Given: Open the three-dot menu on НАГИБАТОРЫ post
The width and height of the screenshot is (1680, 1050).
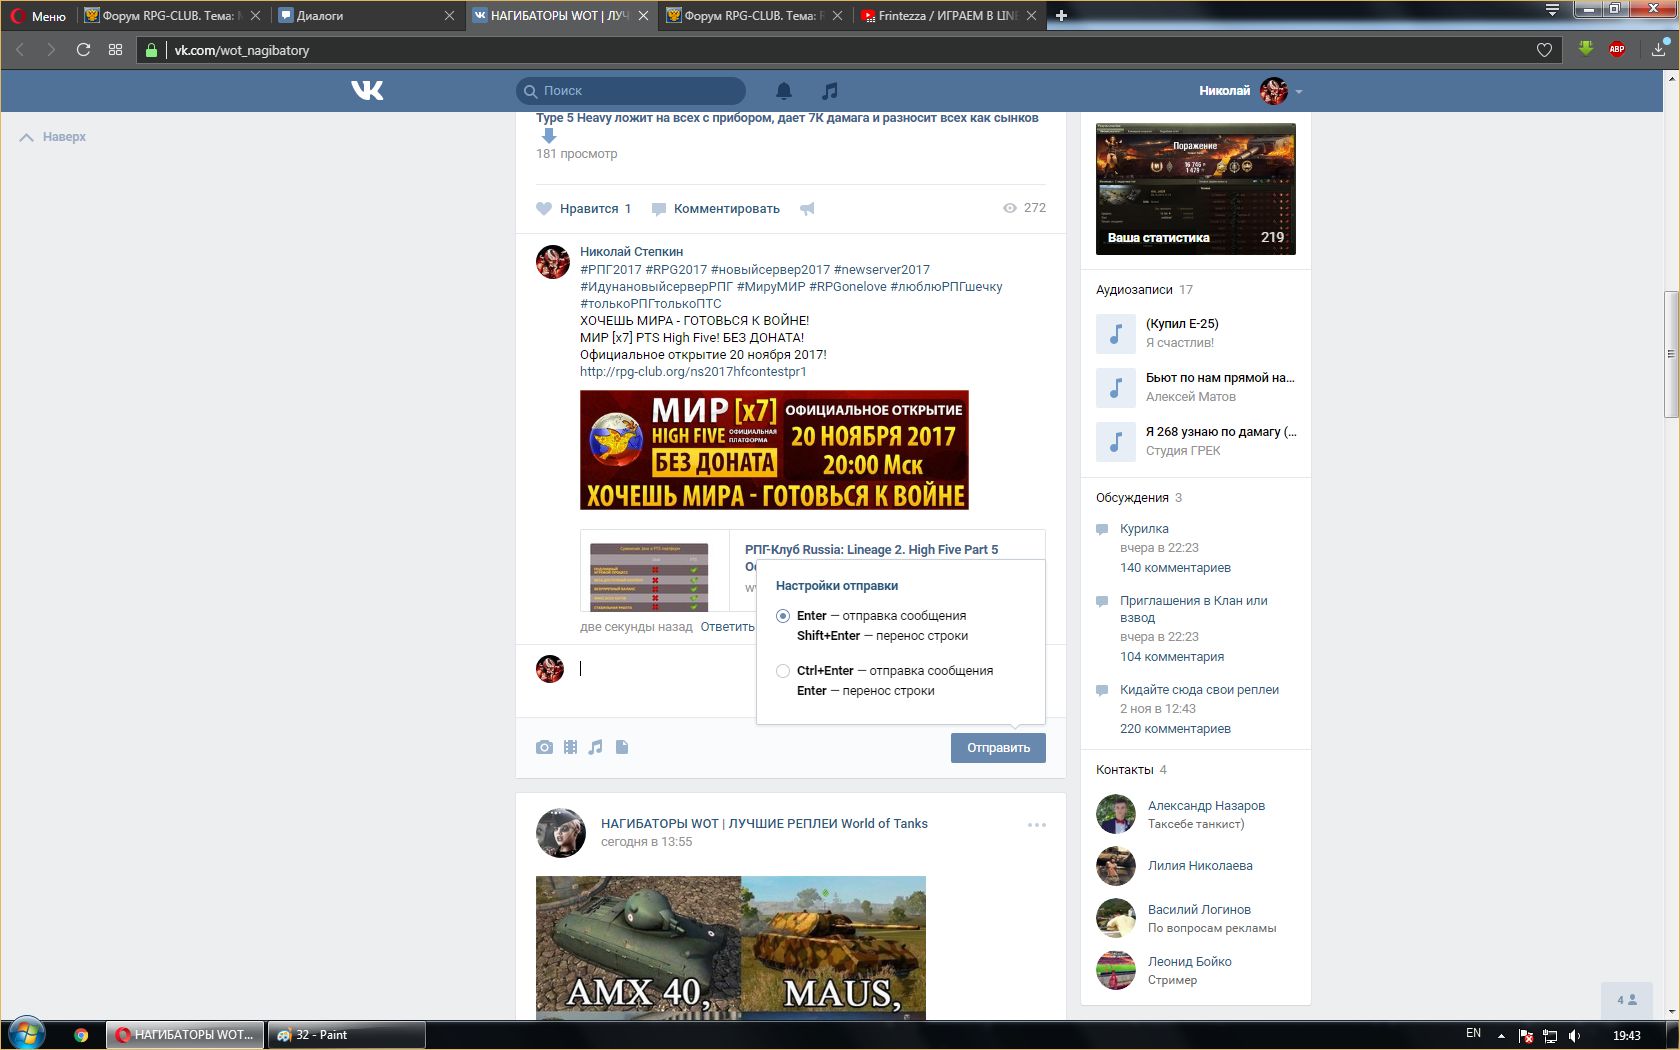Looking at the screenshot, I should click(1037, 825).
